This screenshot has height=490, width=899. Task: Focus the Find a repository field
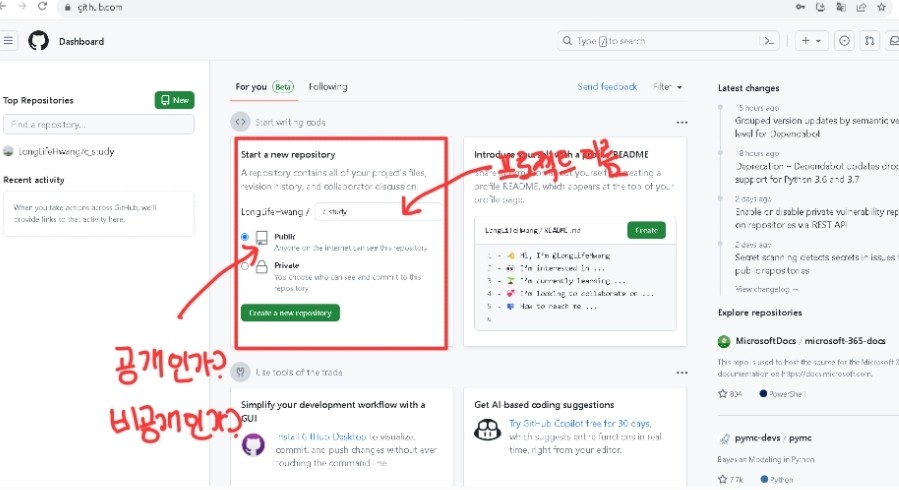[x=99, y=124]
